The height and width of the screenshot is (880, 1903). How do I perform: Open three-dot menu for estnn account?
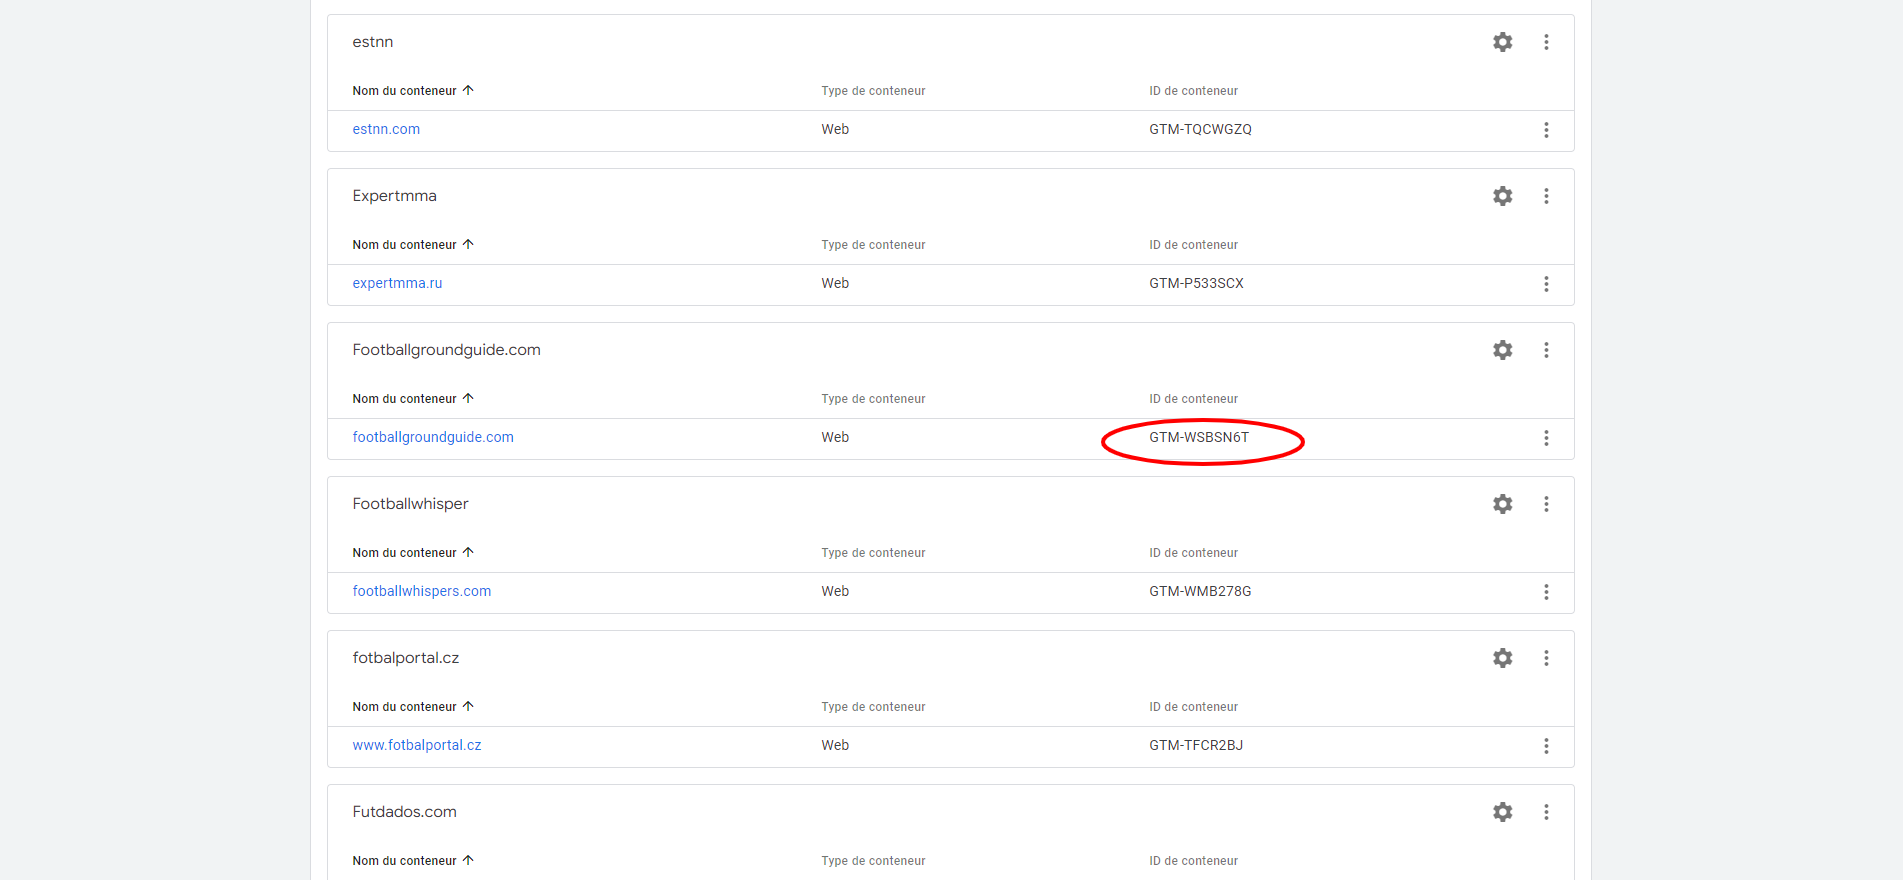pos(1546,42)
